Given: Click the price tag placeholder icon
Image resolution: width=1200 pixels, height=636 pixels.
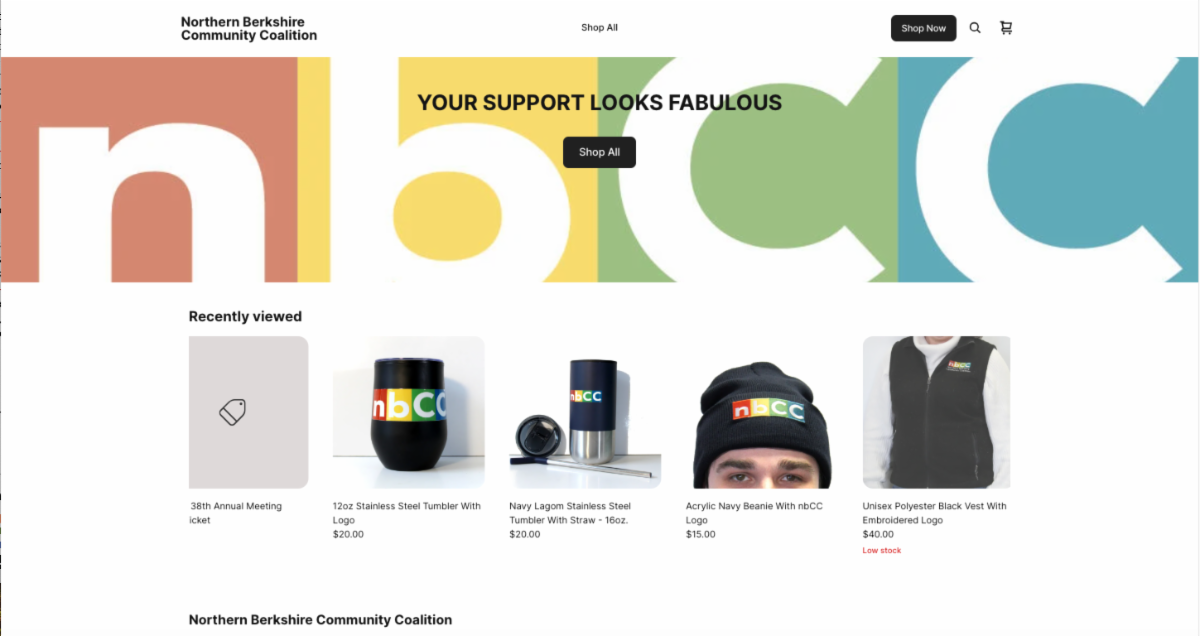Looking at the screenshot, I should pyautogui.click(x=232, y=412).
